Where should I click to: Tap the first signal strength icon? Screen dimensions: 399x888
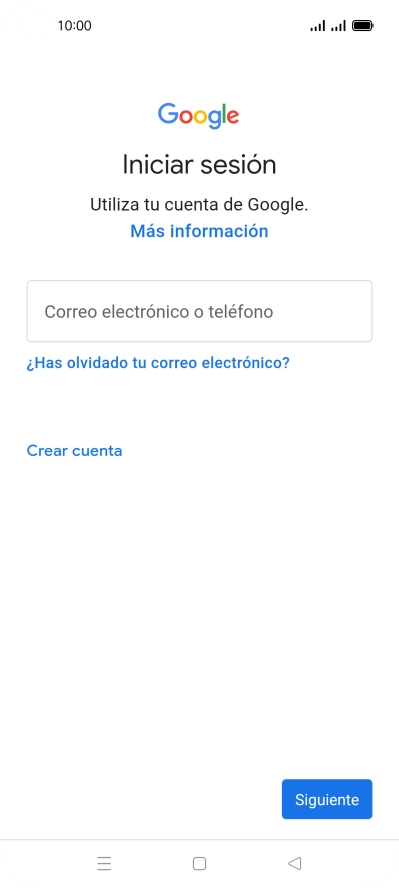click(x=318, y=25)
